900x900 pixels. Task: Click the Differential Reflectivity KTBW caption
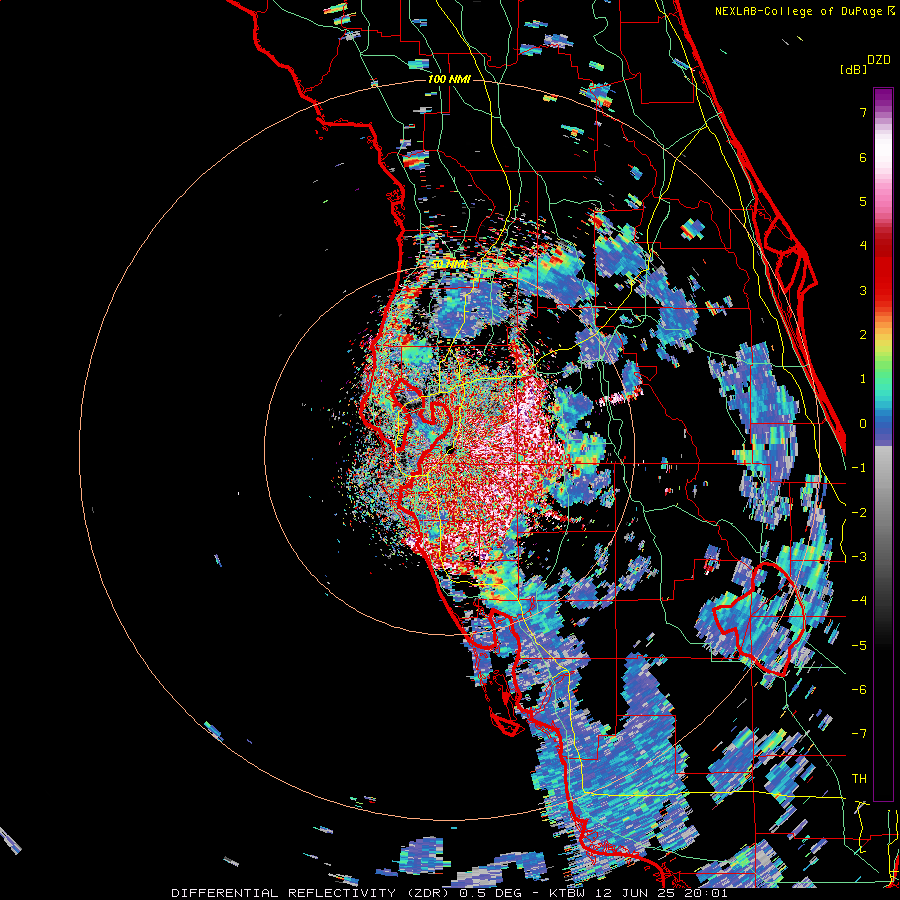(449, 893)
